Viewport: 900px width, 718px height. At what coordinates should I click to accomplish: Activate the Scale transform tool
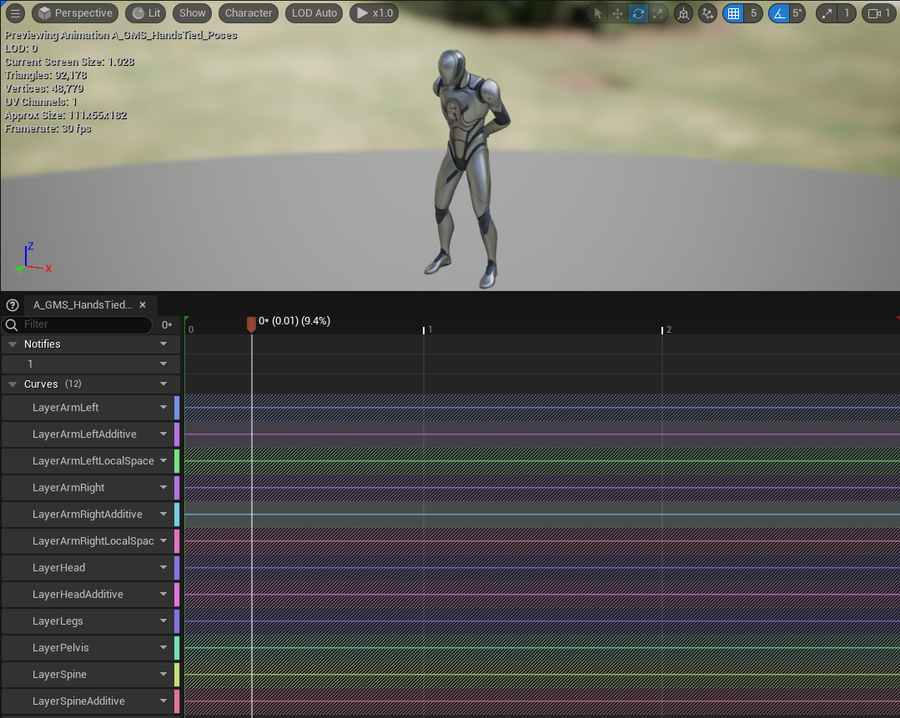click(x=658, y=13)
